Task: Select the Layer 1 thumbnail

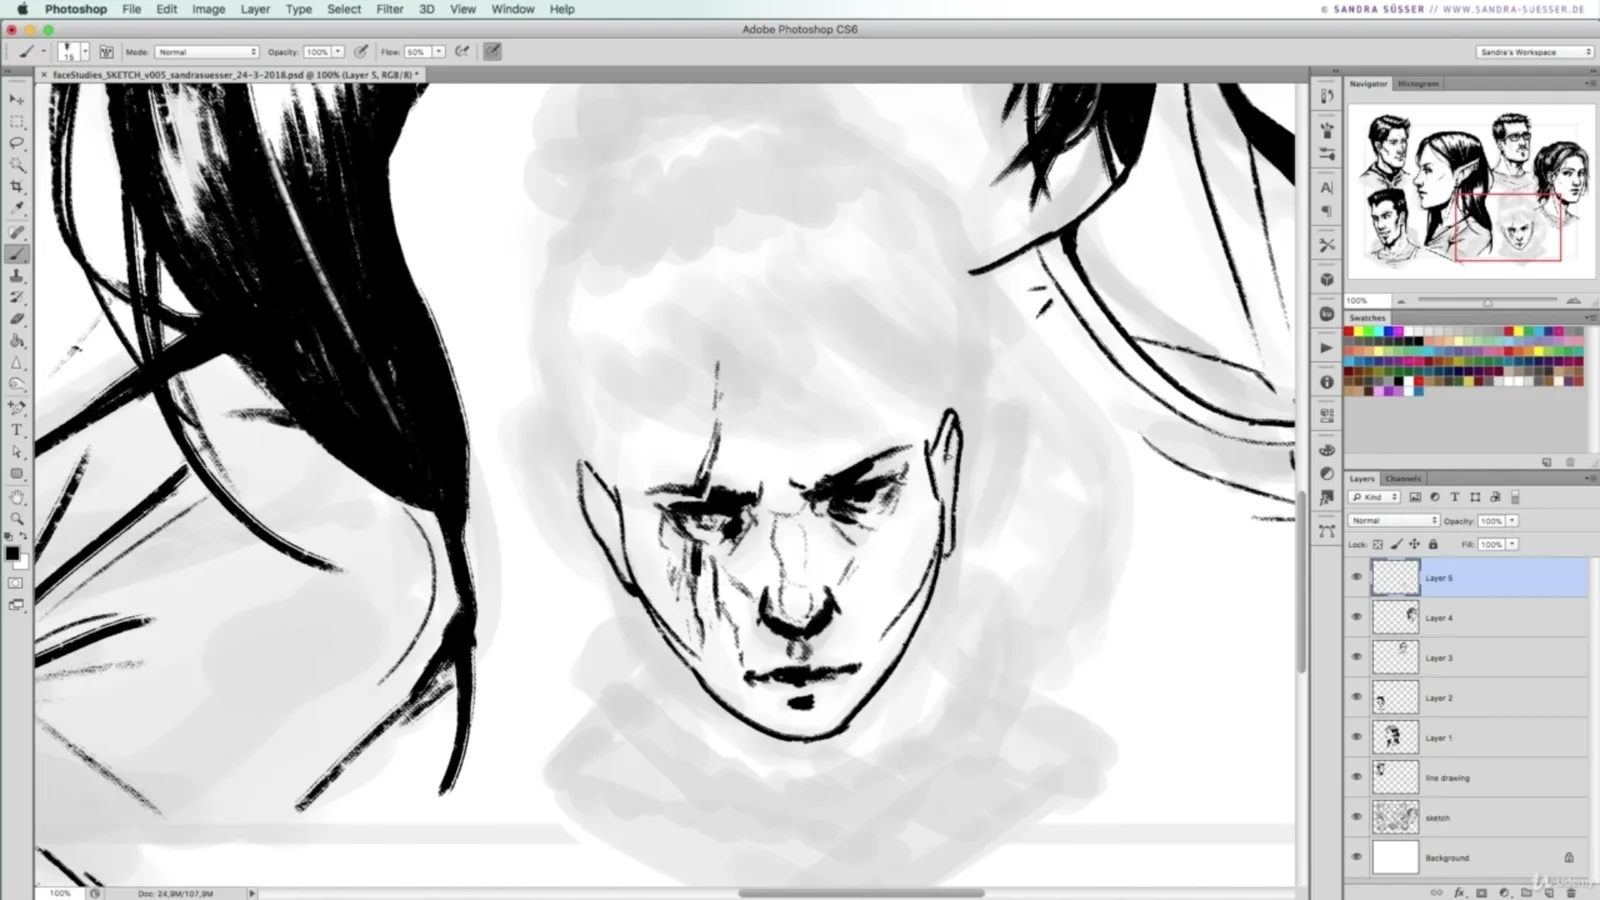Action: pos(1395,737)
